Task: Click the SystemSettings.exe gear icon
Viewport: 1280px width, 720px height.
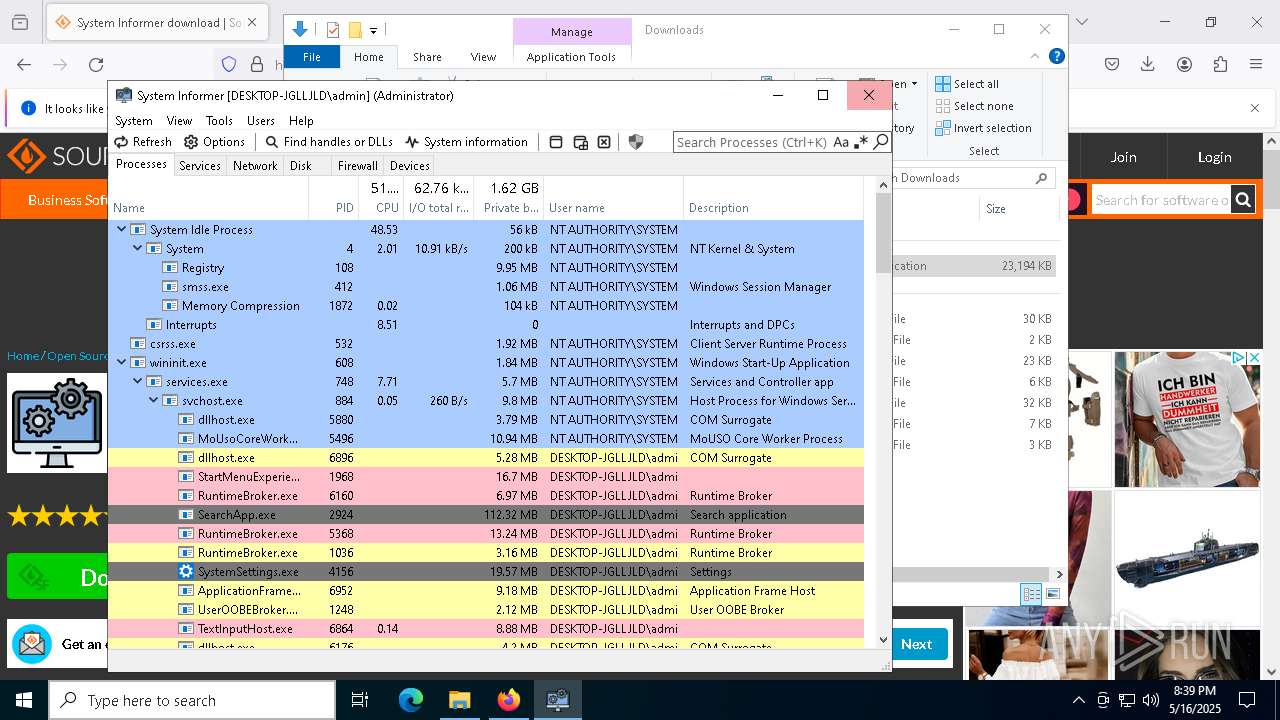Action: [186, 571]
